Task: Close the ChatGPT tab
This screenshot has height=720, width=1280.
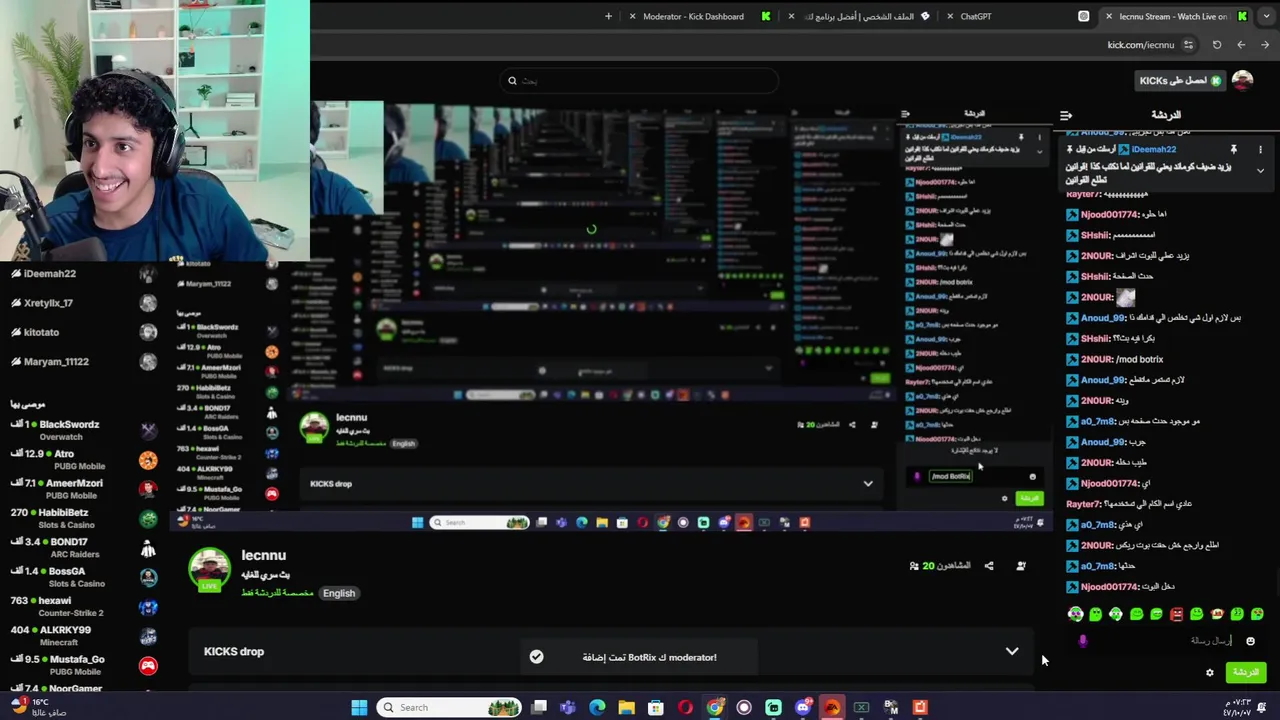Action: click(948, 16)
